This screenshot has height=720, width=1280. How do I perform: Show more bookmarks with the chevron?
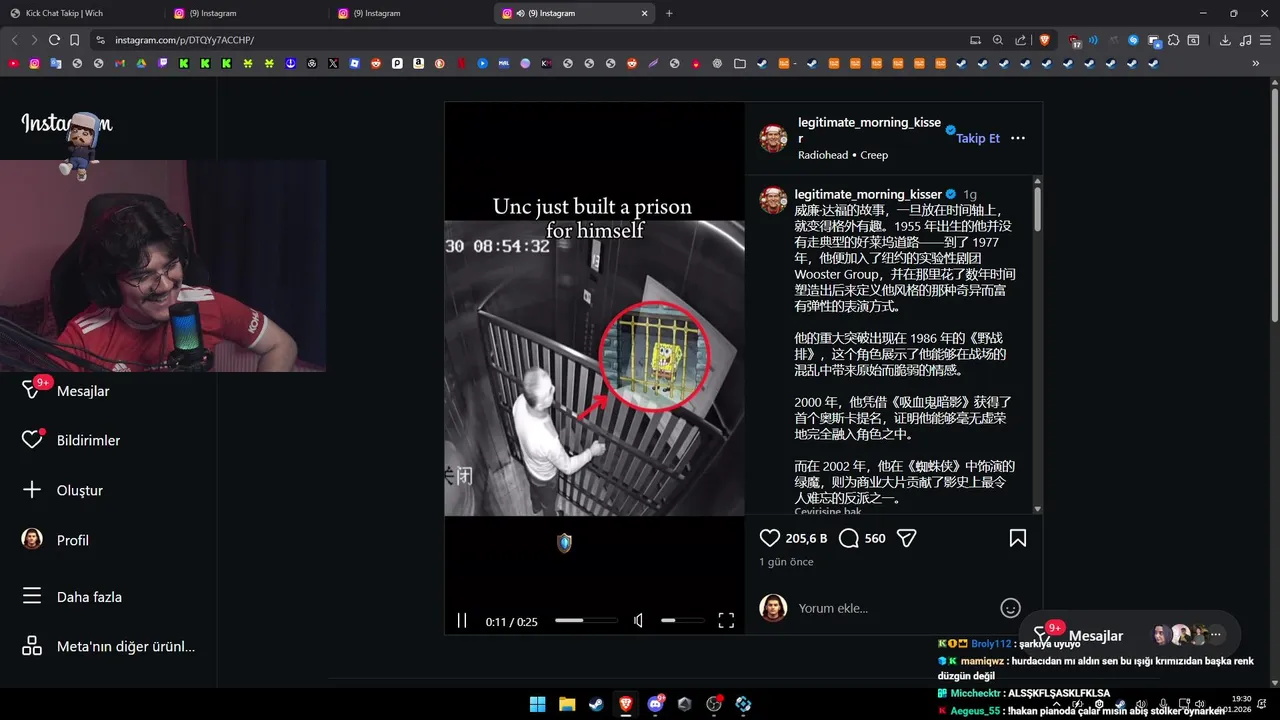[x=1256, y=63]
